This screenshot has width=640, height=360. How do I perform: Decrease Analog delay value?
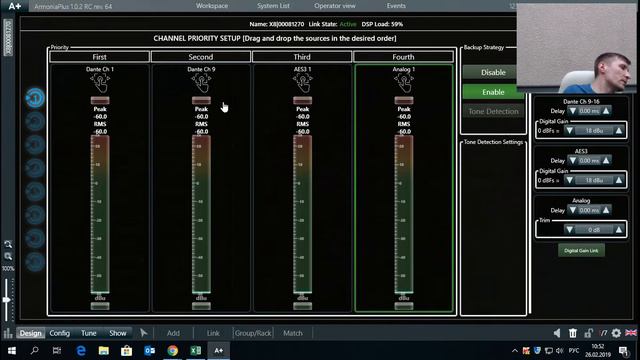(x=573, y=210)
